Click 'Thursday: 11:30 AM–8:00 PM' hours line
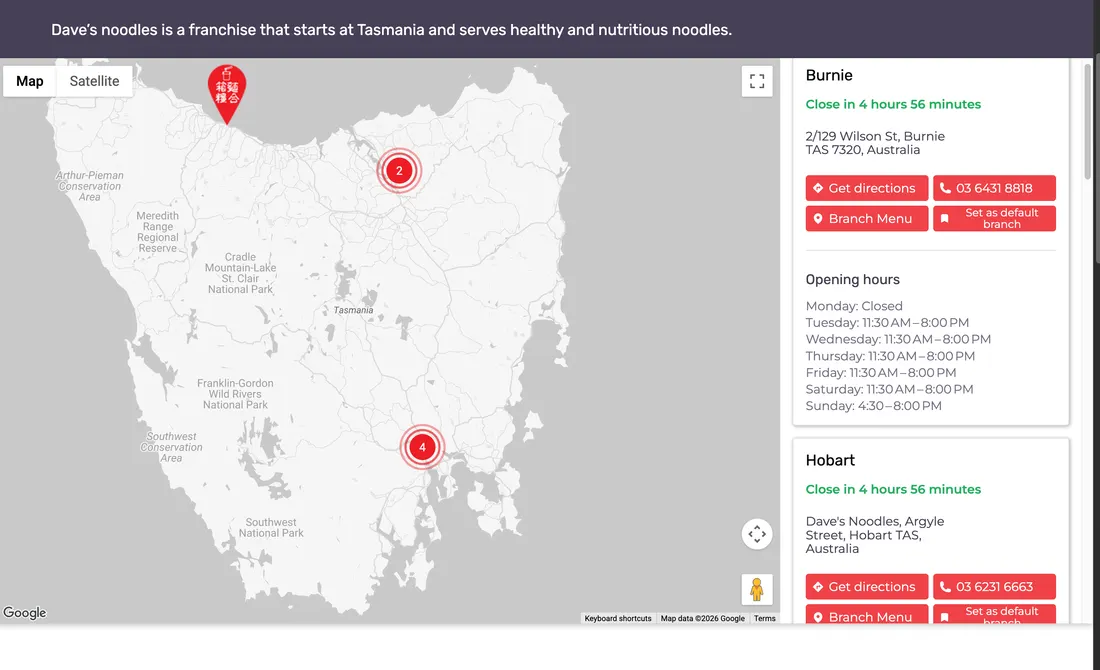1100x670 pixels. [x=890, y=356]
